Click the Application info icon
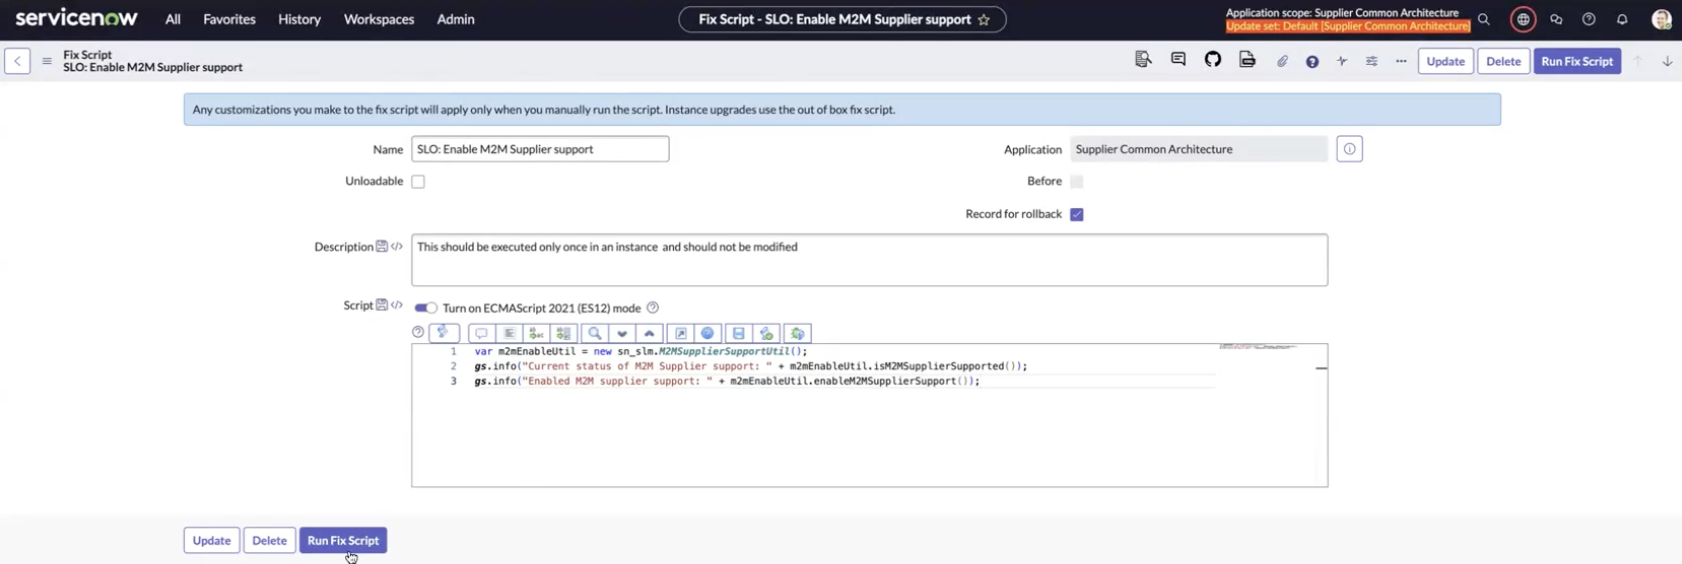 click(1349, 149)
